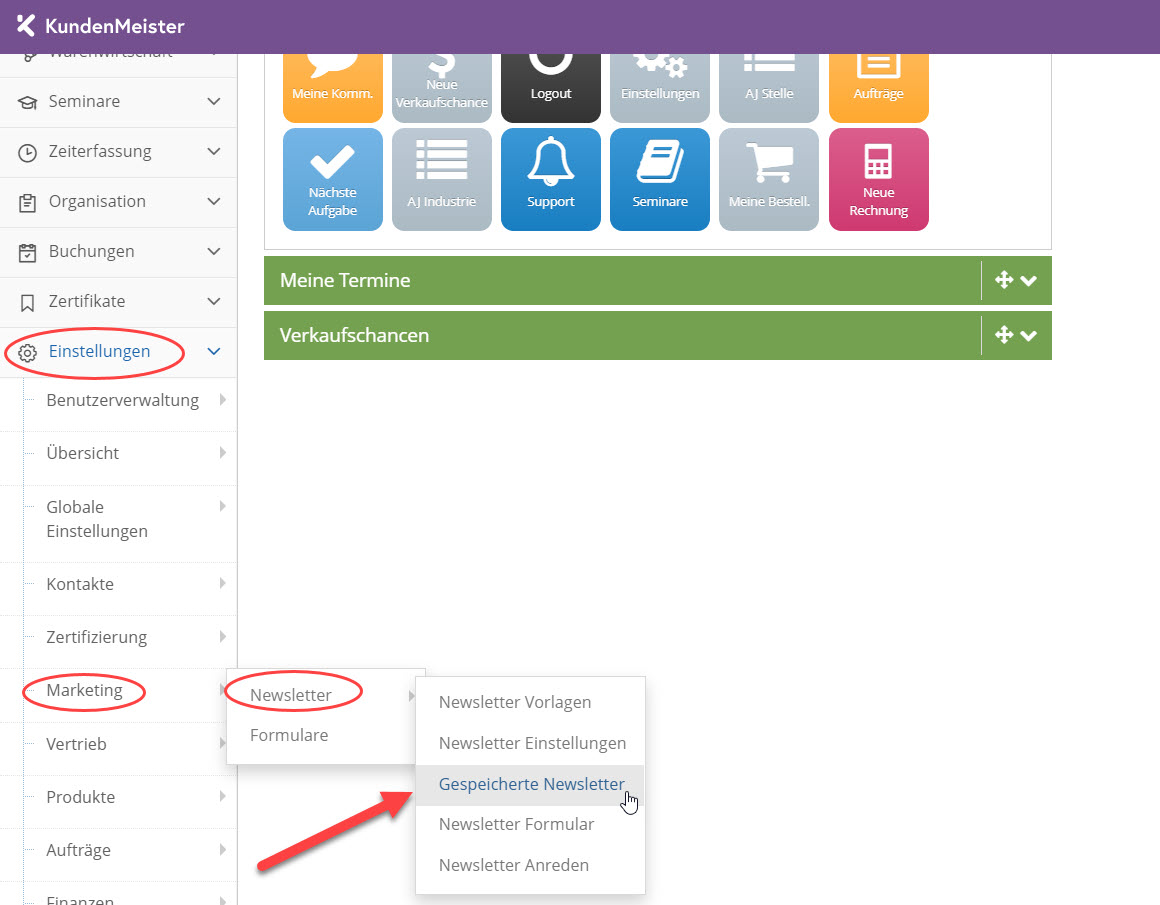Image resolution: width=1160 pixels, height=905 pixels.
Task: Open the Meine Bestell. cart tile
Action: click(769, 180)
